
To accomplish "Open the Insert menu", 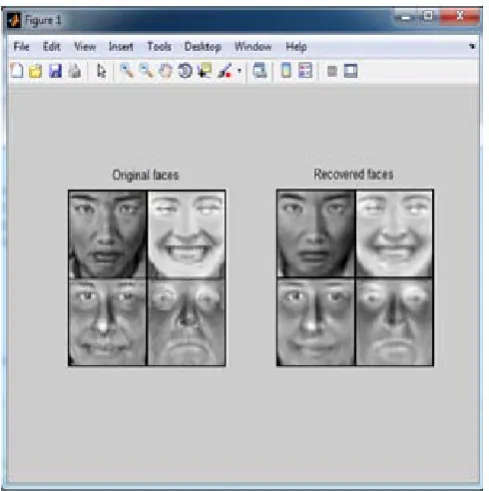I will (x=121, y=46).
